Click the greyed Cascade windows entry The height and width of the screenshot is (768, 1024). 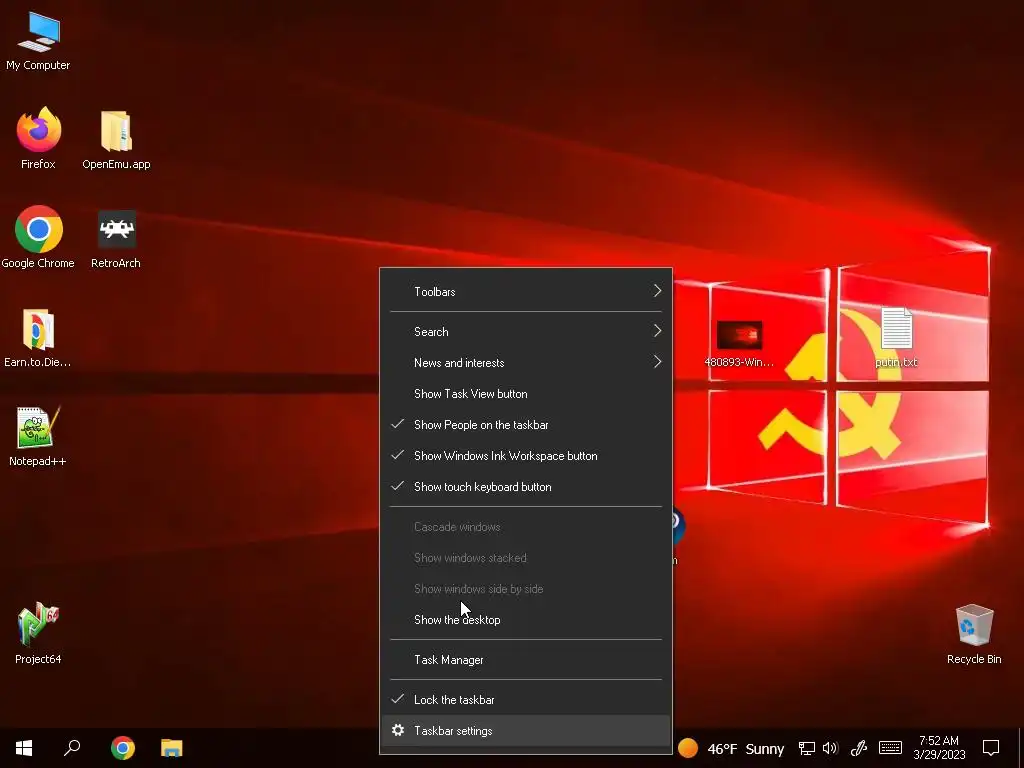point(526,526)
